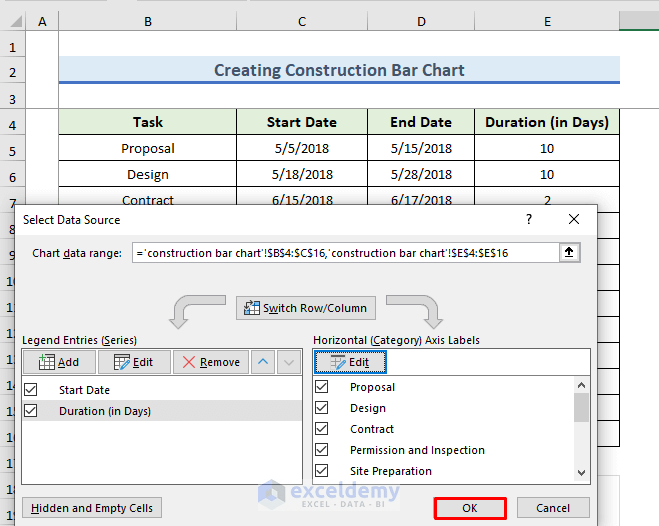The height and width of the screenshot is (526, 659).
Task: Toggle the Site Preparation checkbox
Action: (x=322, y=471)
